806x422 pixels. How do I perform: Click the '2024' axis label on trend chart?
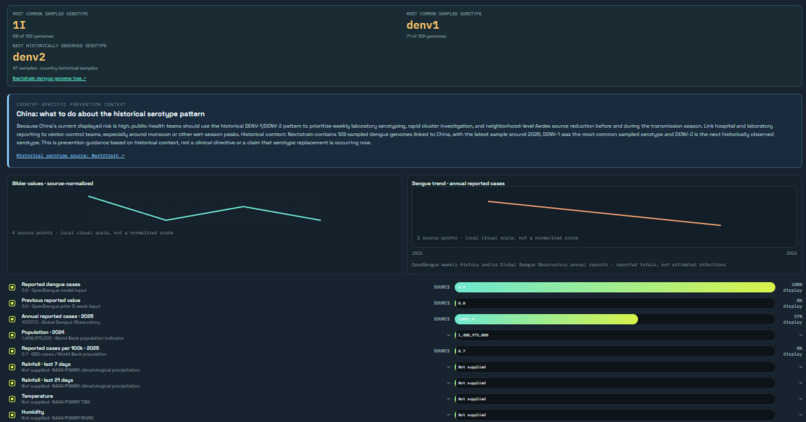792,253
